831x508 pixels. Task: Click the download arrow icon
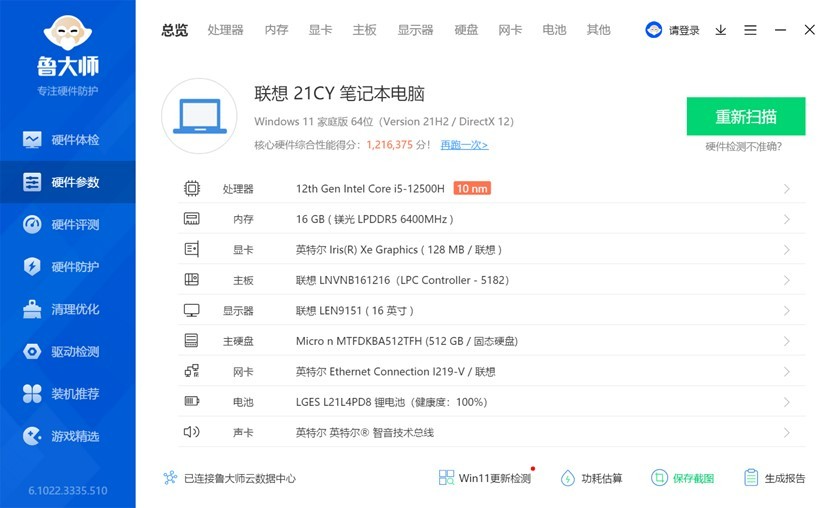coord(720,30)
